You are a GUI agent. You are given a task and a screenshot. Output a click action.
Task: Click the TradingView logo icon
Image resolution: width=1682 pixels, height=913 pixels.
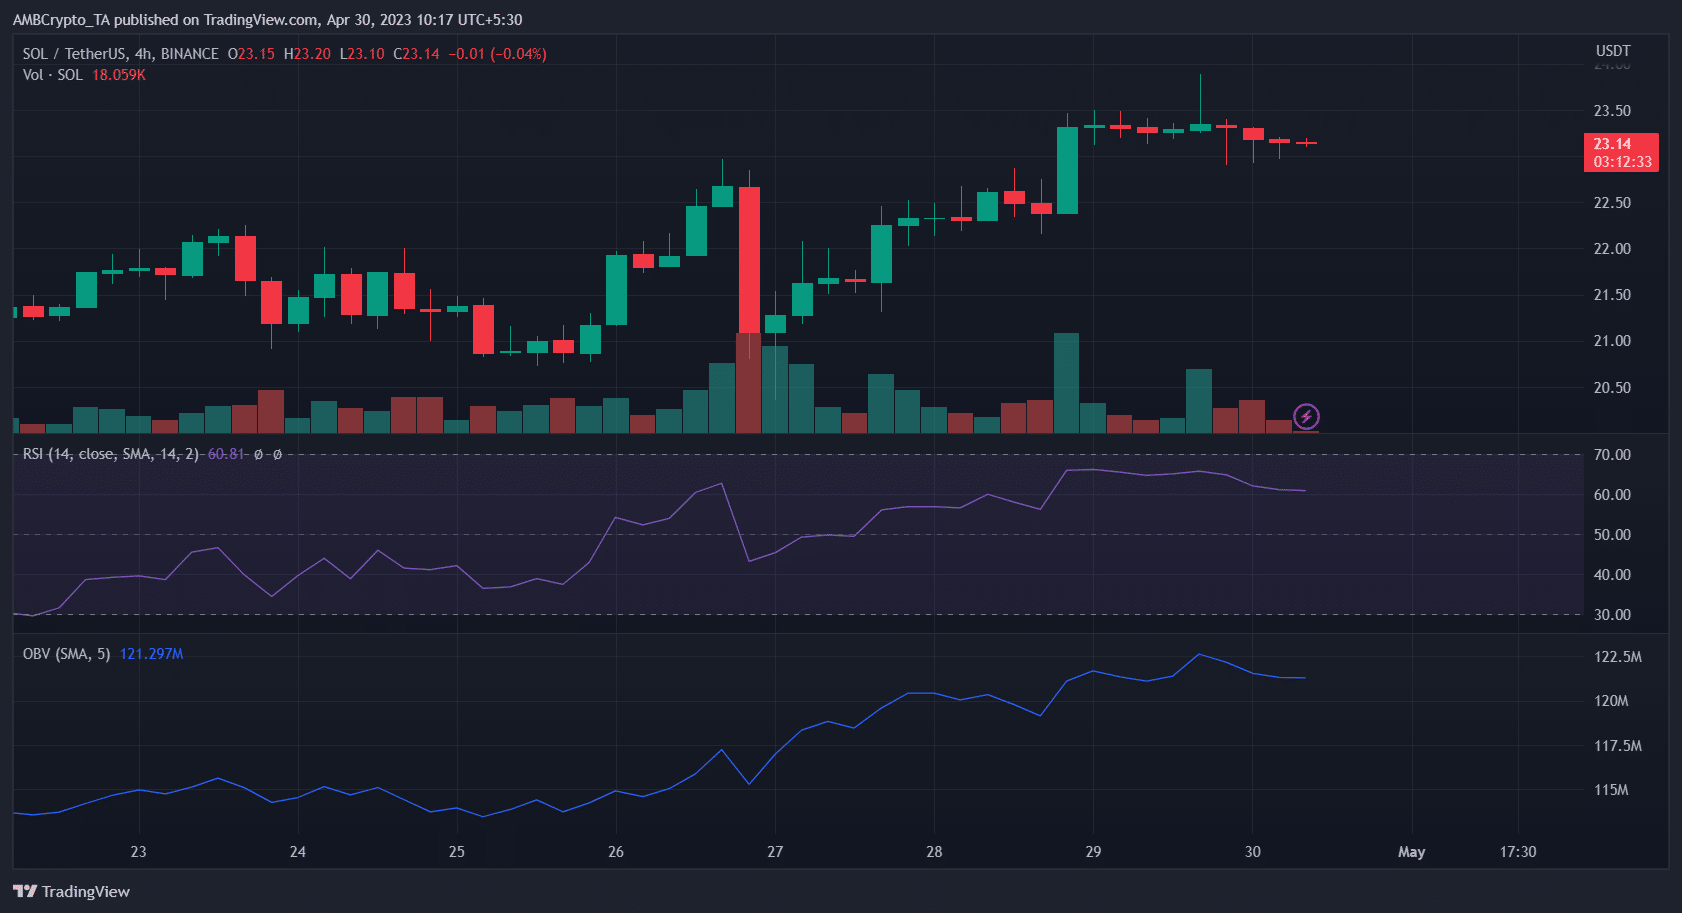click(x=25, y=891)
